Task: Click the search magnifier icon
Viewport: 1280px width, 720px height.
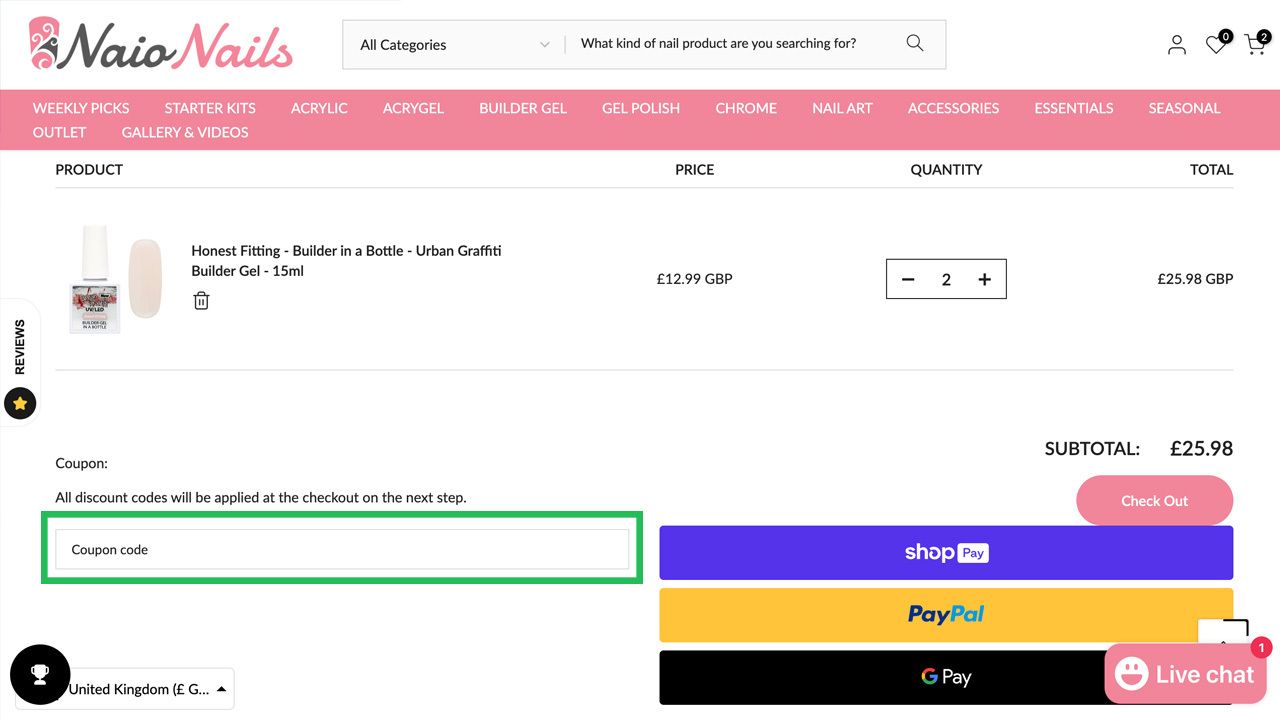Action: pyautogui.click(x=915, y=43)
